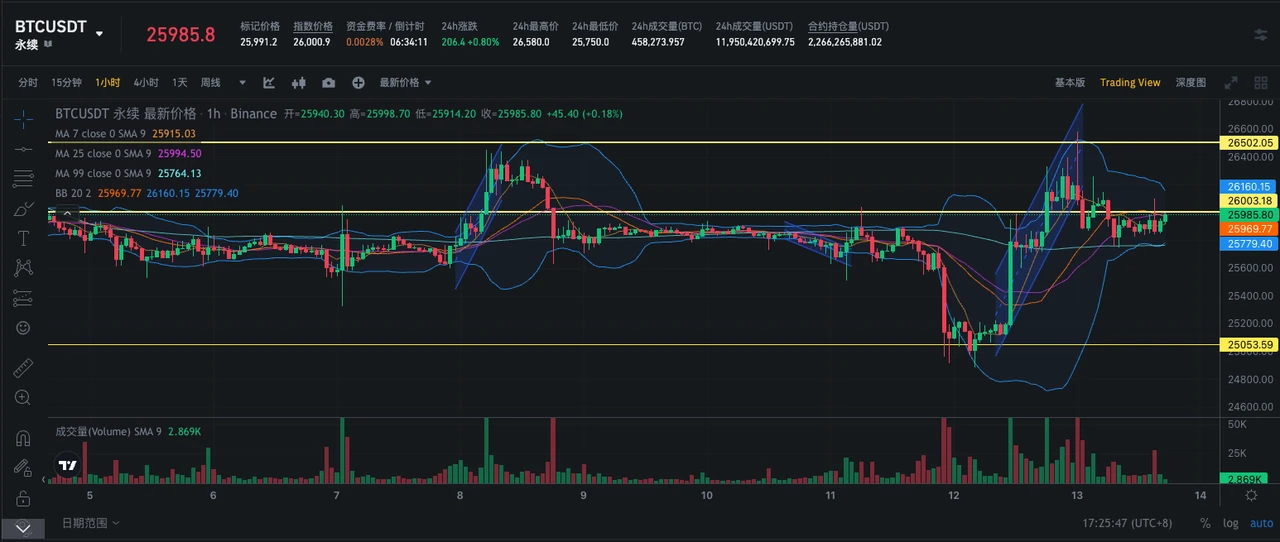This screenshot has width=1280, height=542.
Task: Open the trading preferences sliders icon
Action: [x=1261, y=34]
